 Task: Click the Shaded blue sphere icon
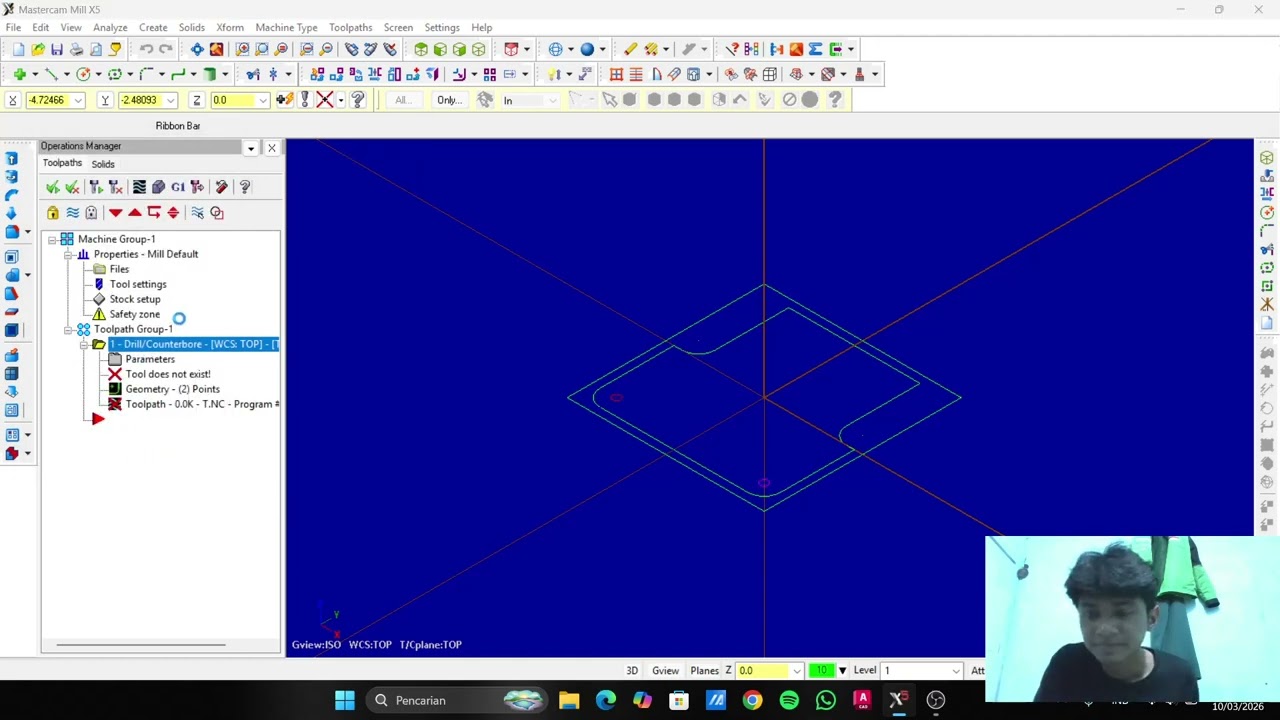[x=587, y=49]
